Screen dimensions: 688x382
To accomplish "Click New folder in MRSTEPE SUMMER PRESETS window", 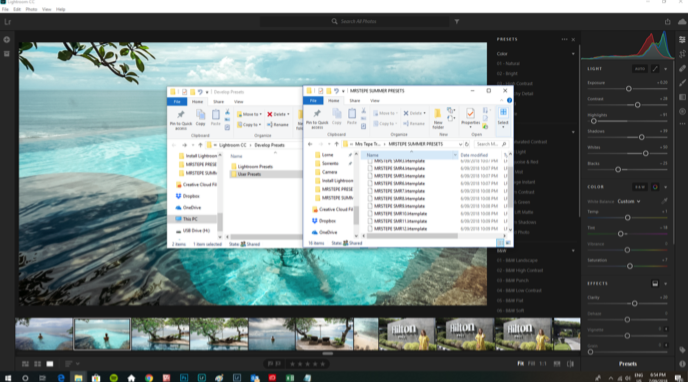I will pos(437,118).
